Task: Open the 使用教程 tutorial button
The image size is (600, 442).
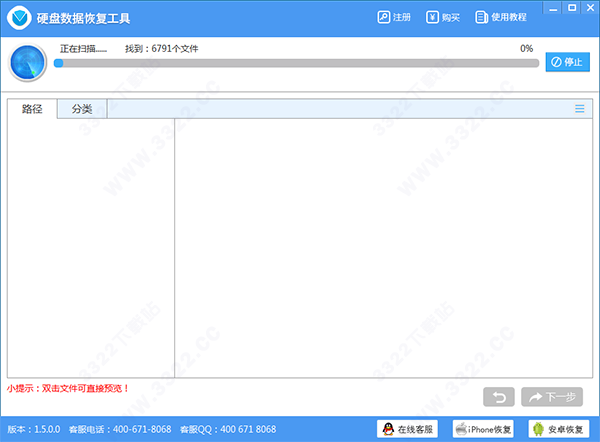Action: (x=501, y=17)
